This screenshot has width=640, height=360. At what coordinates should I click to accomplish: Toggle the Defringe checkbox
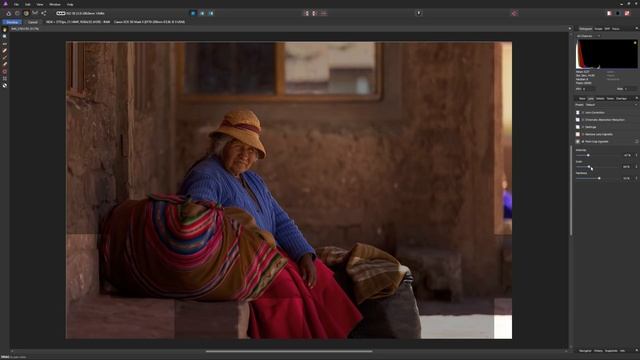(x=578, y=127)
